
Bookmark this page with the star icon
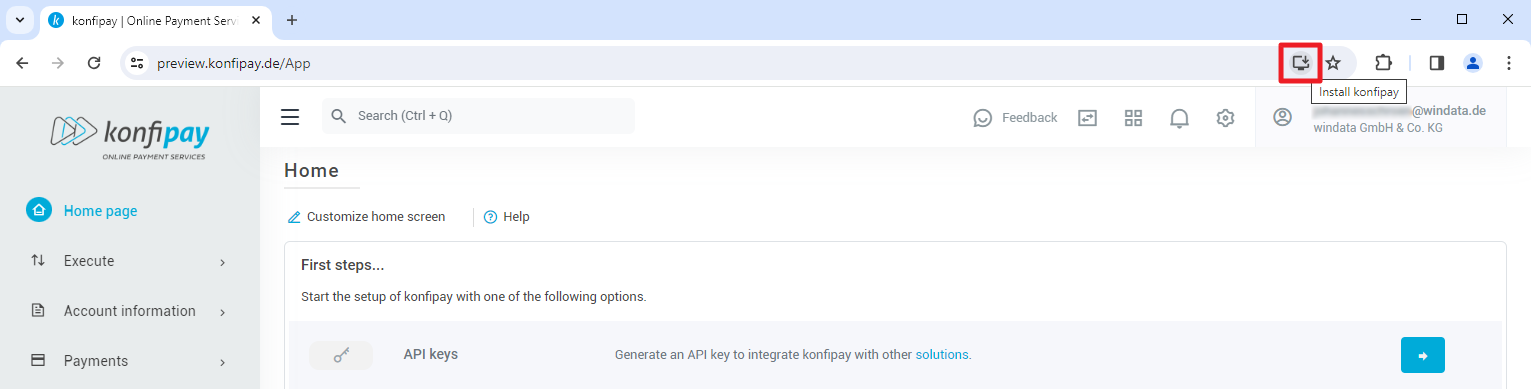(1333, 63)
